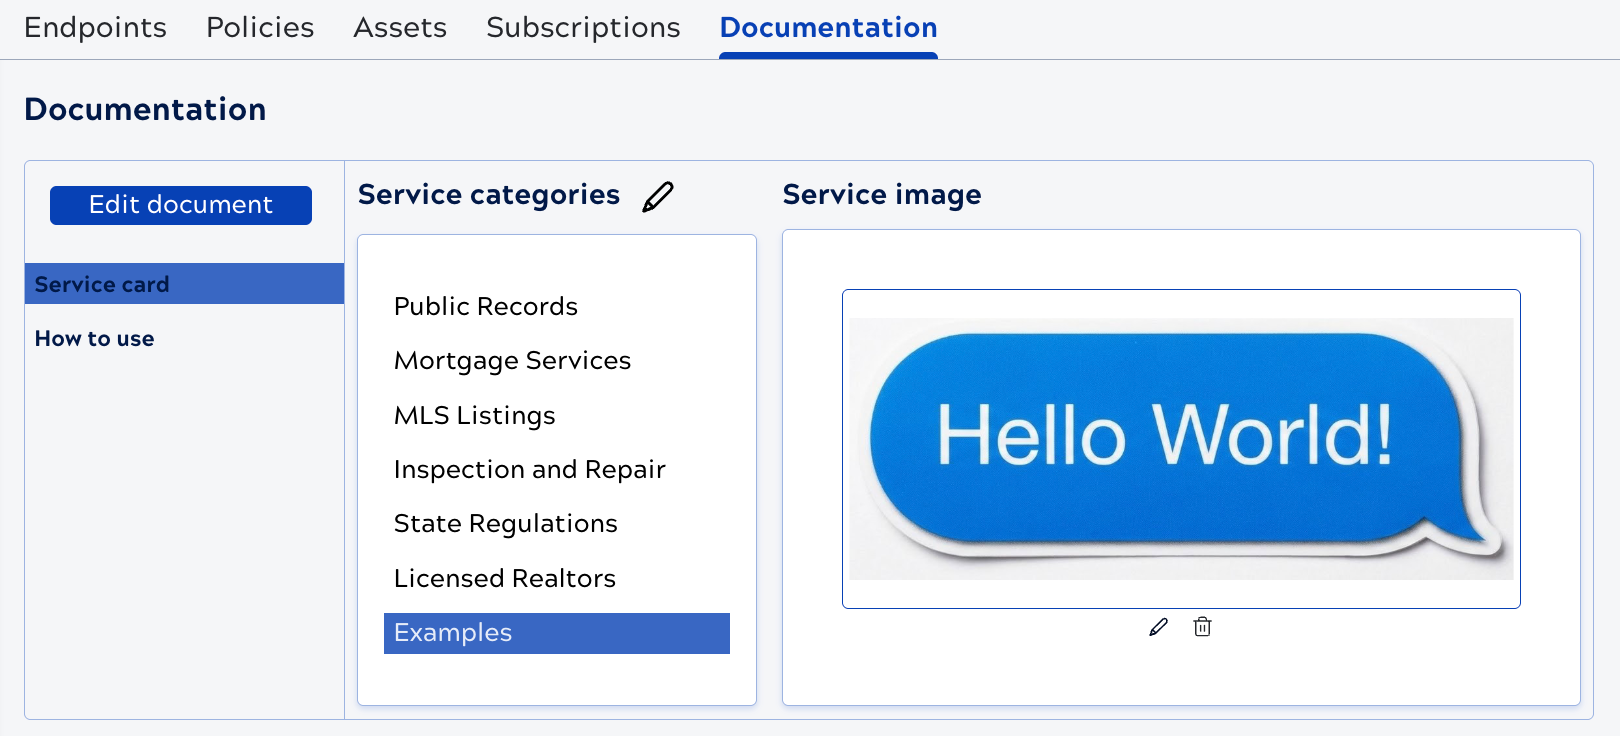The width and height of the screenshot is (1620, 736).
Task: Open the Policies tab
Action: pyautogui.click(x=260, y=27)
